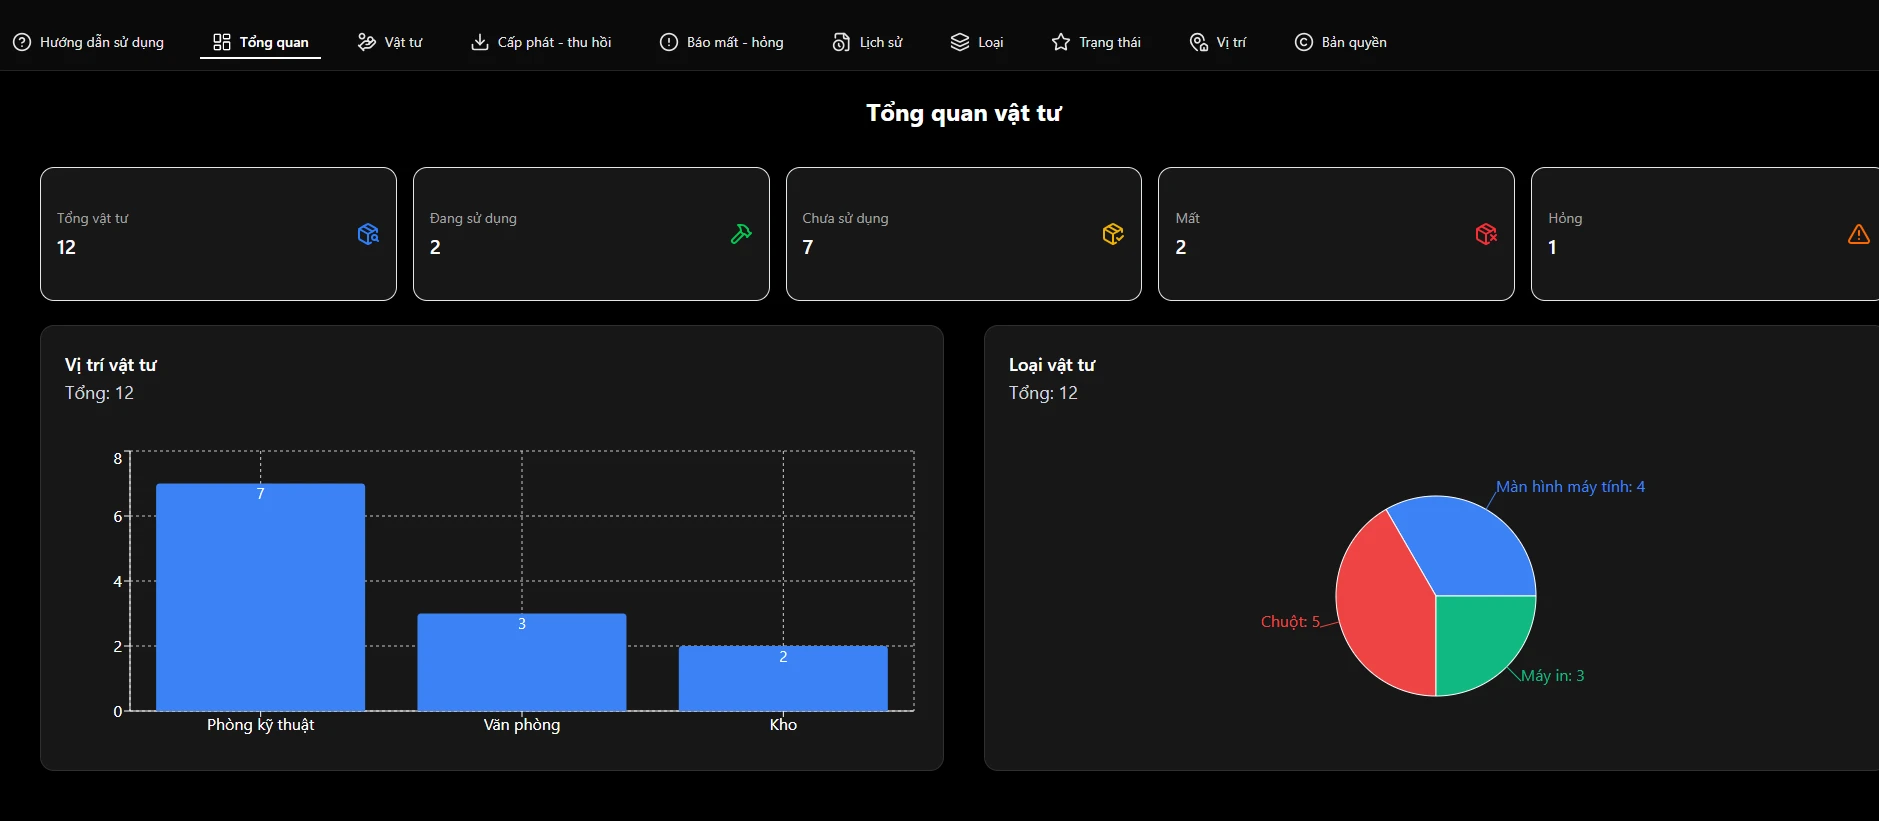The image size is (1879, 821).
Task: Open the Vật tư tab
Action: pos(390,42)
